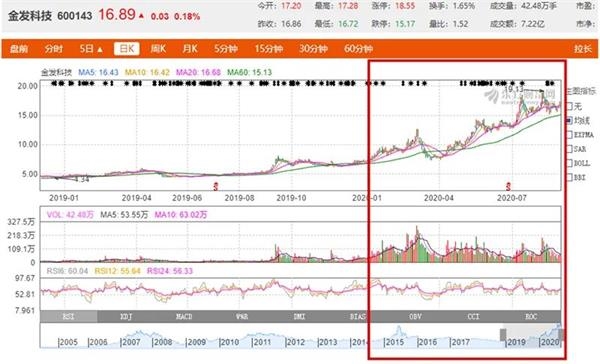Click the highlighted 2019 range window in overview
Viewport: 600px width, 364px height.
[x=532, y=336]
